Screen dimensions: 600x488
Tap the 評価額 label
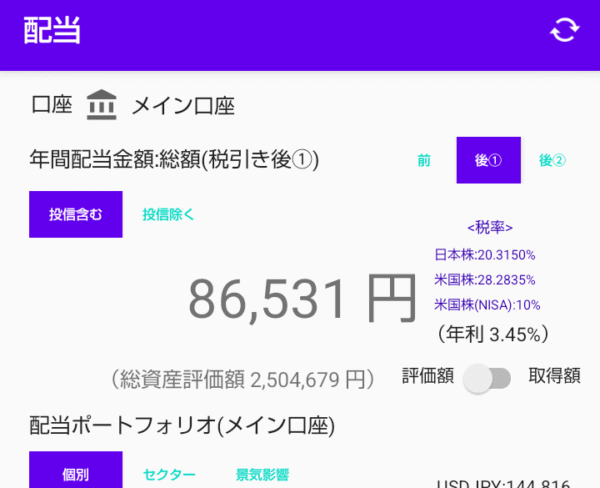point(428,376)
